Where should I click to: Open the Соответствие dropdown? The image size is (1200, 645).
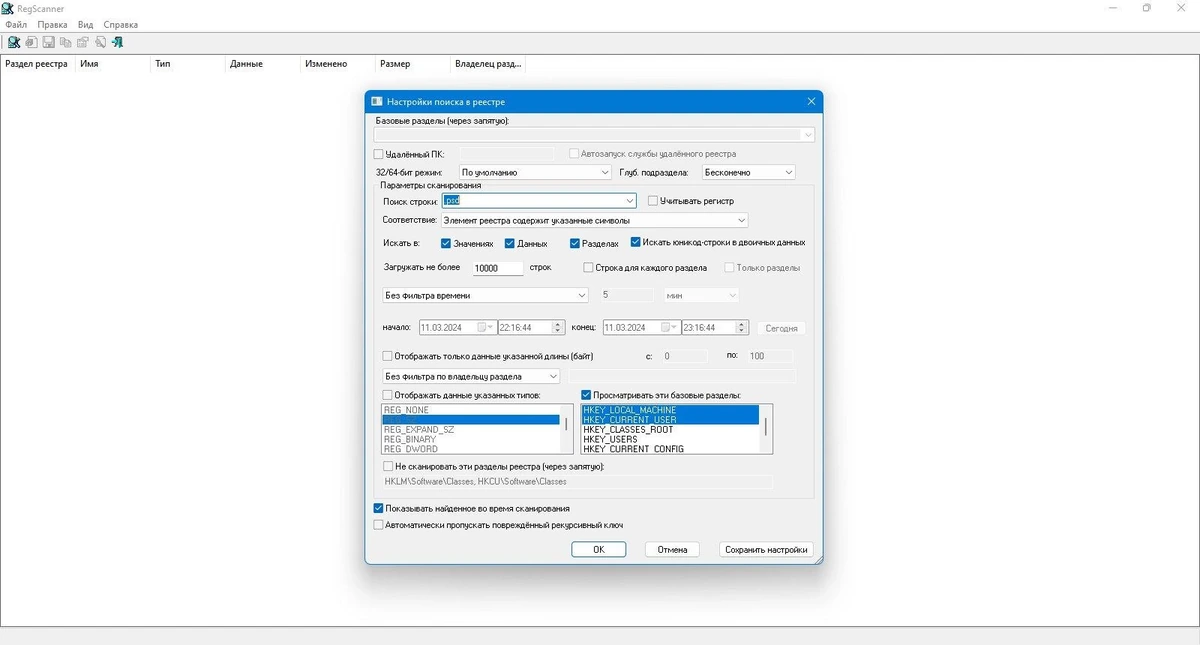click(x=594, y=220)
